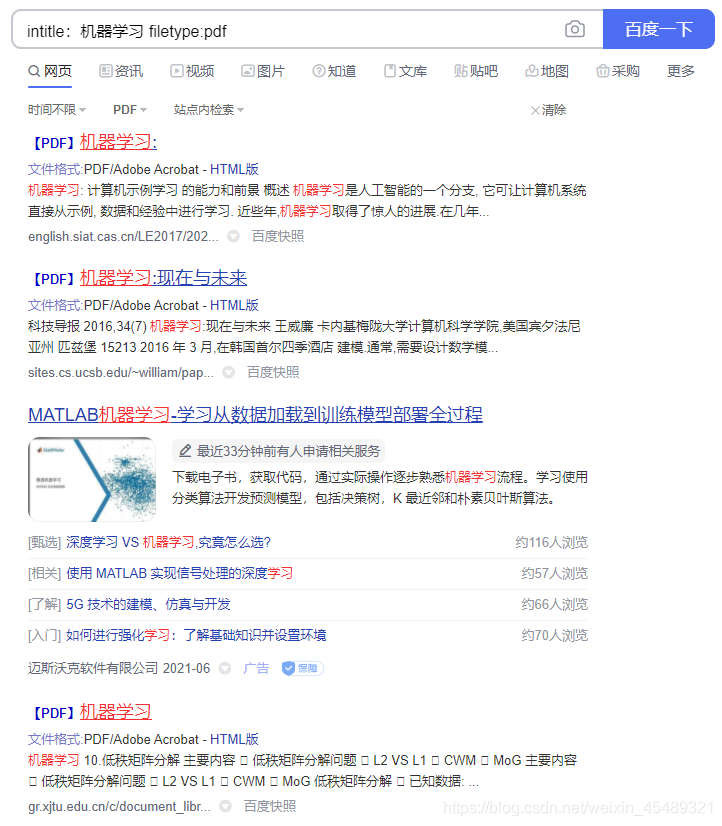Image resolution: width=722 pixels, height=826 pixels.
Task: Click the sites.cs.ucsb.edu URL
Action: 121,372
